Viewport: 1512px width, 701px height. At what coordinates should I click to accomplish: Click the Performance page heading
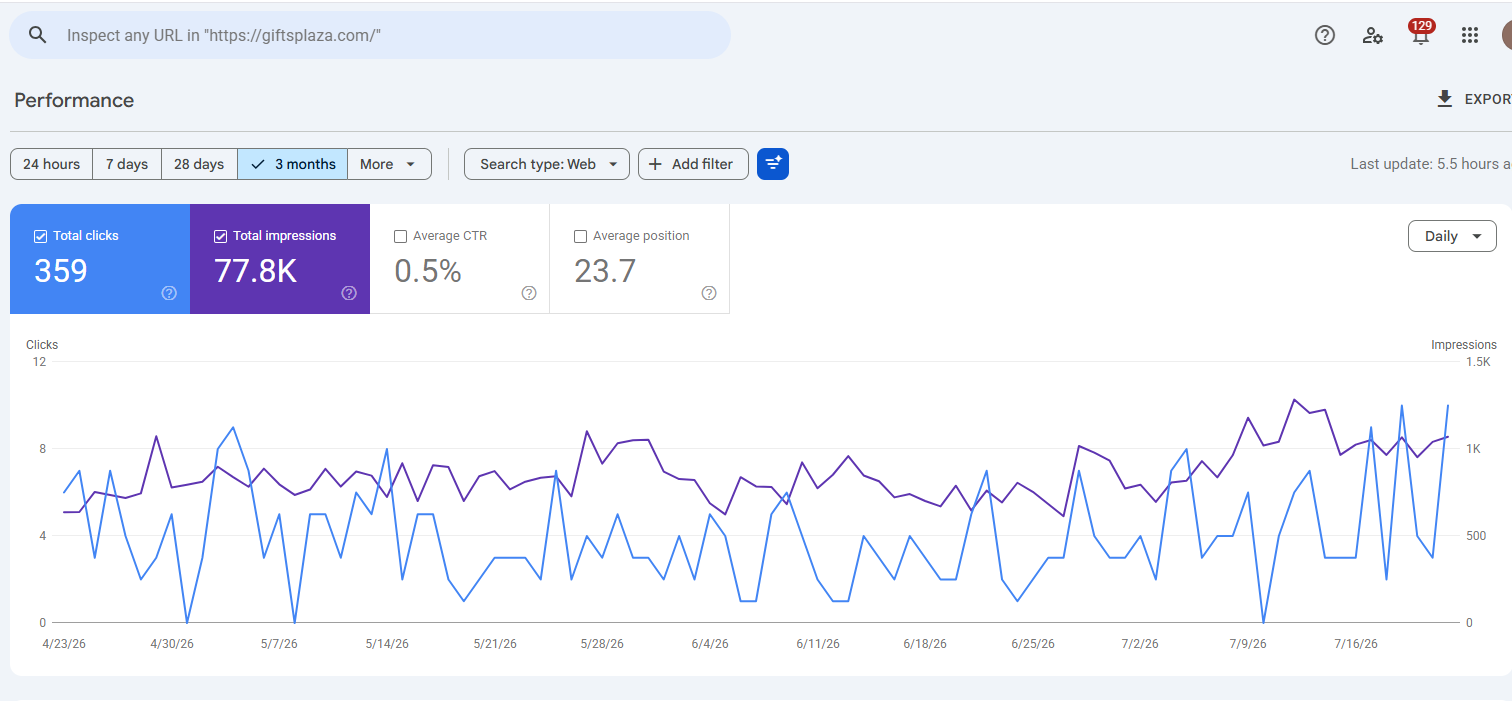coord(74,100)
